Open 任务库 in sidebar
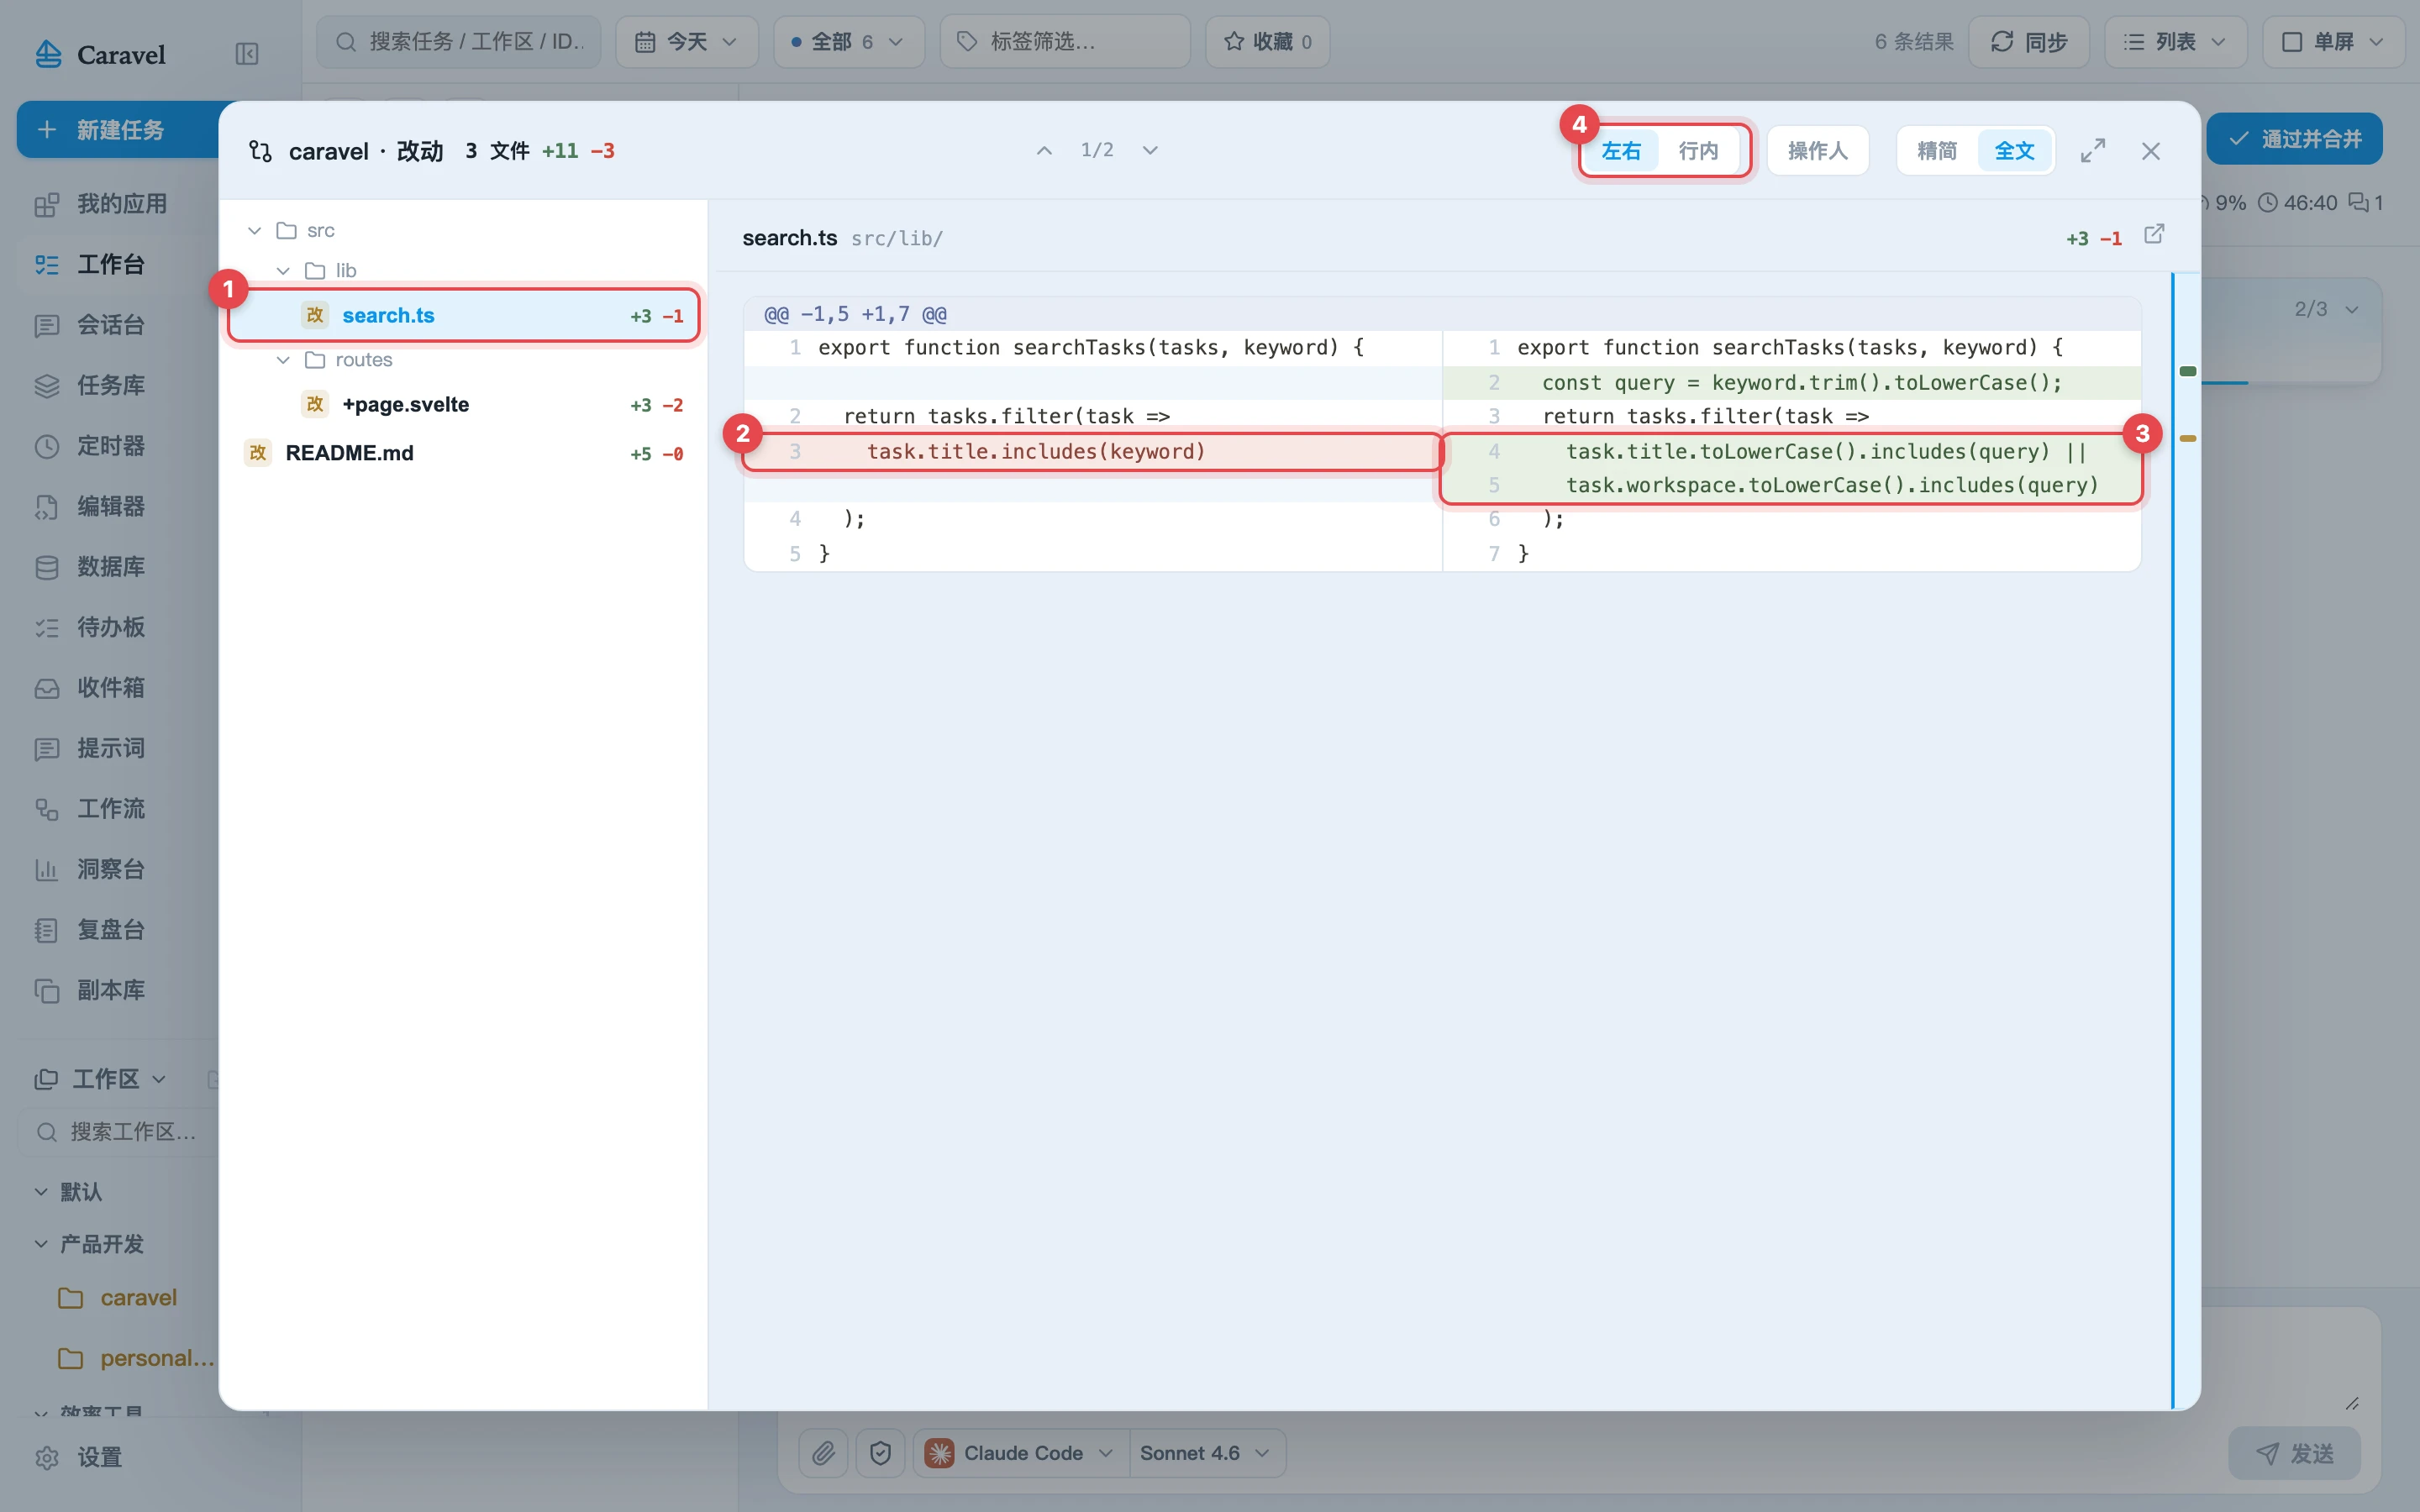The image size is (2420, 1512). (110, 385)
